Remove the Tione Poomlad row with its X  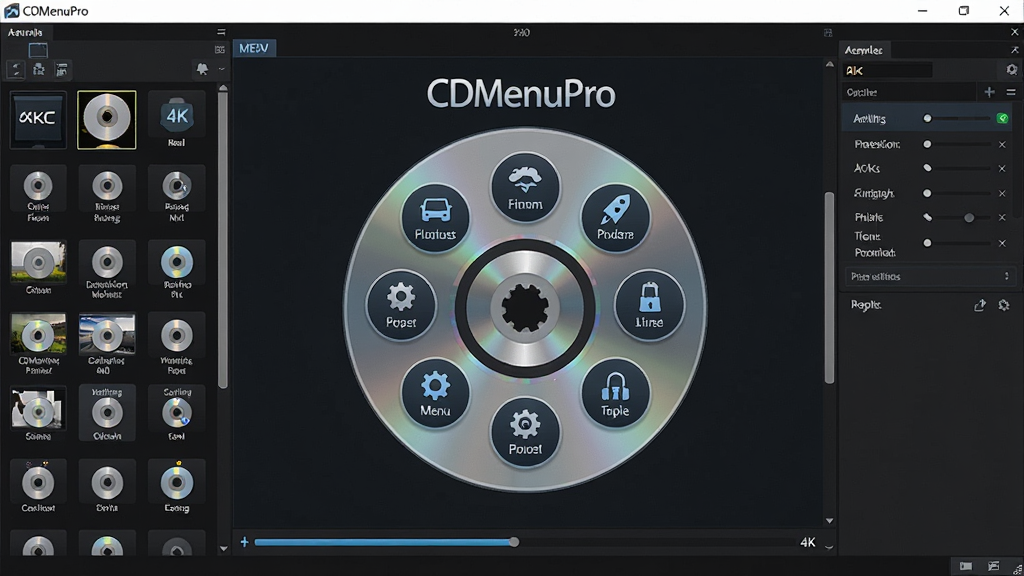tap(1002, 243)
